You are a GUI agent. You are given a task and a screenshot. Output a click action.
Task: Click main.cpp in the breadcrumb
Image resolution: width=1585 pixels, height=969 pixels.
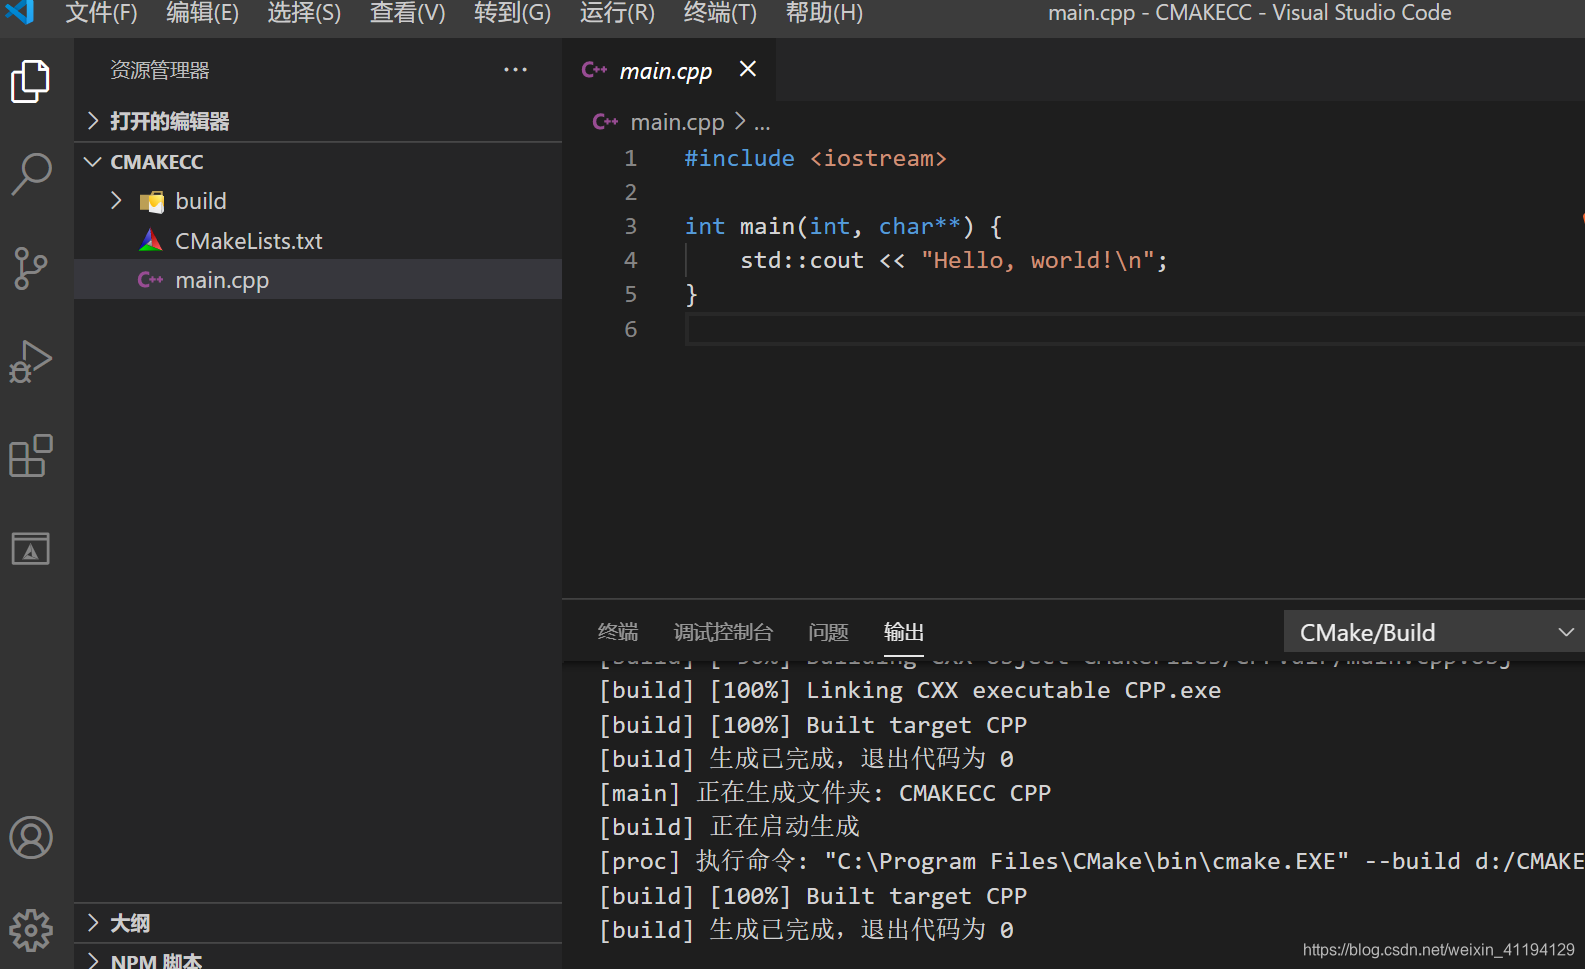click(x=677, y=122)
